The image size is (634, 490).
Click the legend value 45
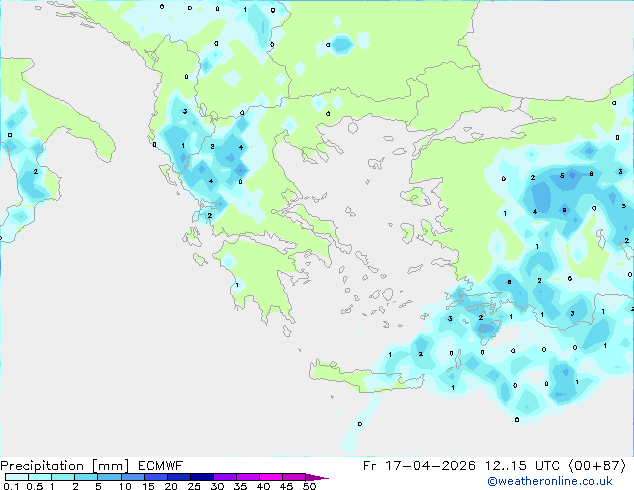286,486
